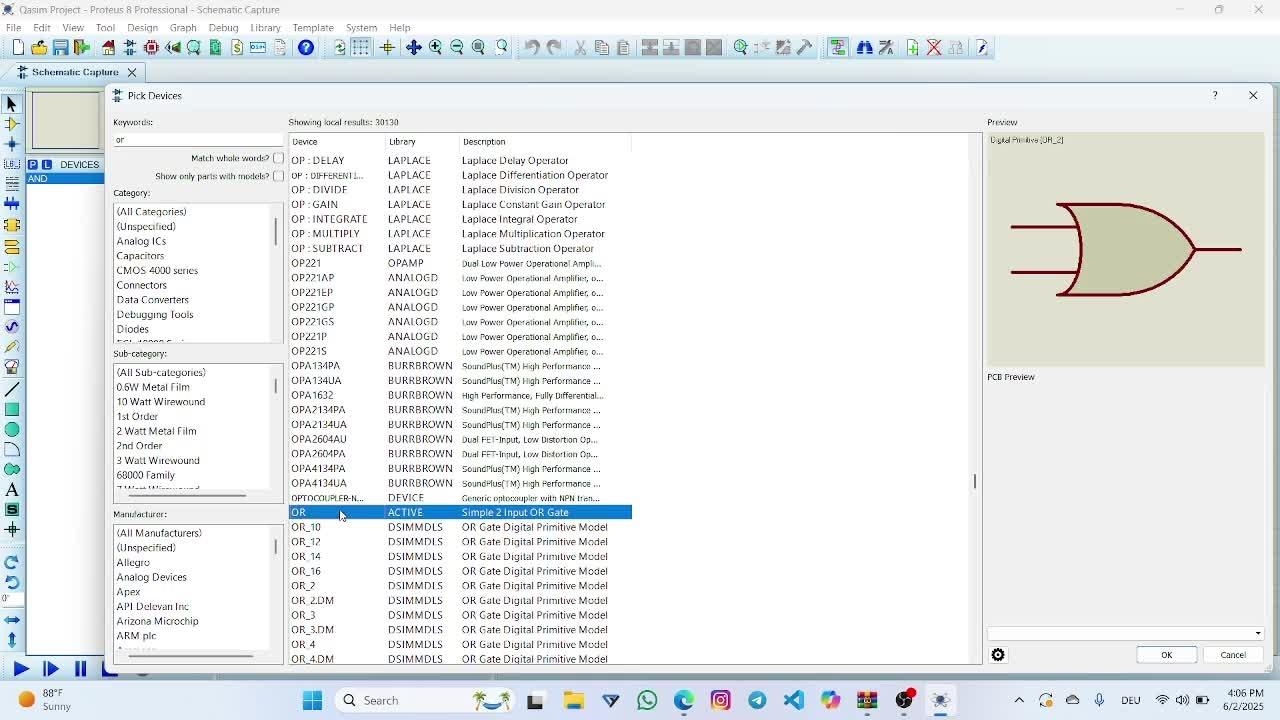Screen dimensions: 1280x720
Task: Click the Zoom In magnifier icon
Action: [x=435, y=47]
